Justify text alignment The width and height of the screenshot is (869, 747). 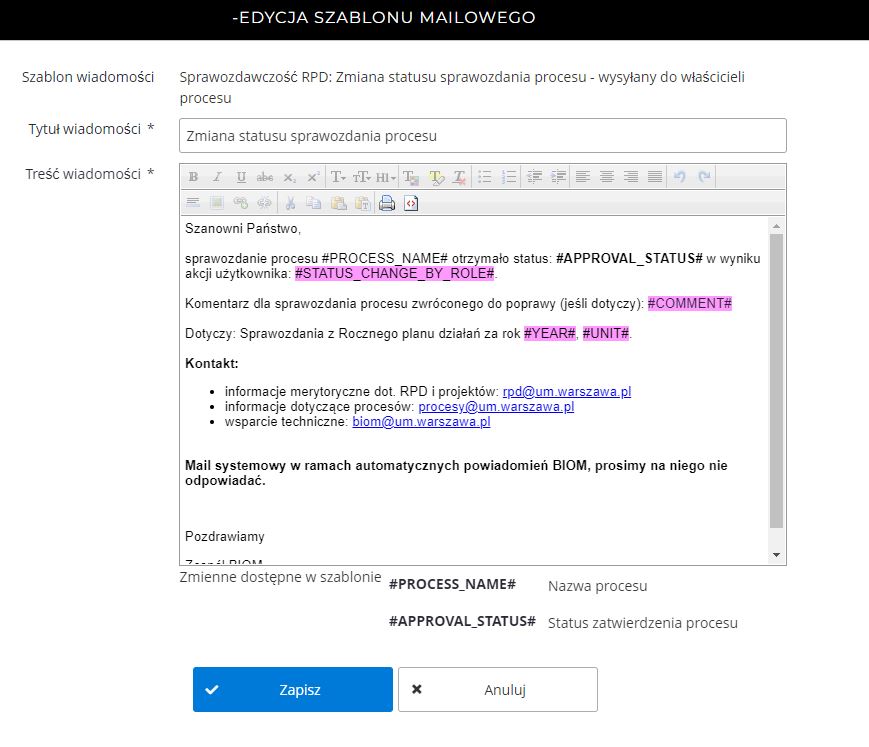655,177
